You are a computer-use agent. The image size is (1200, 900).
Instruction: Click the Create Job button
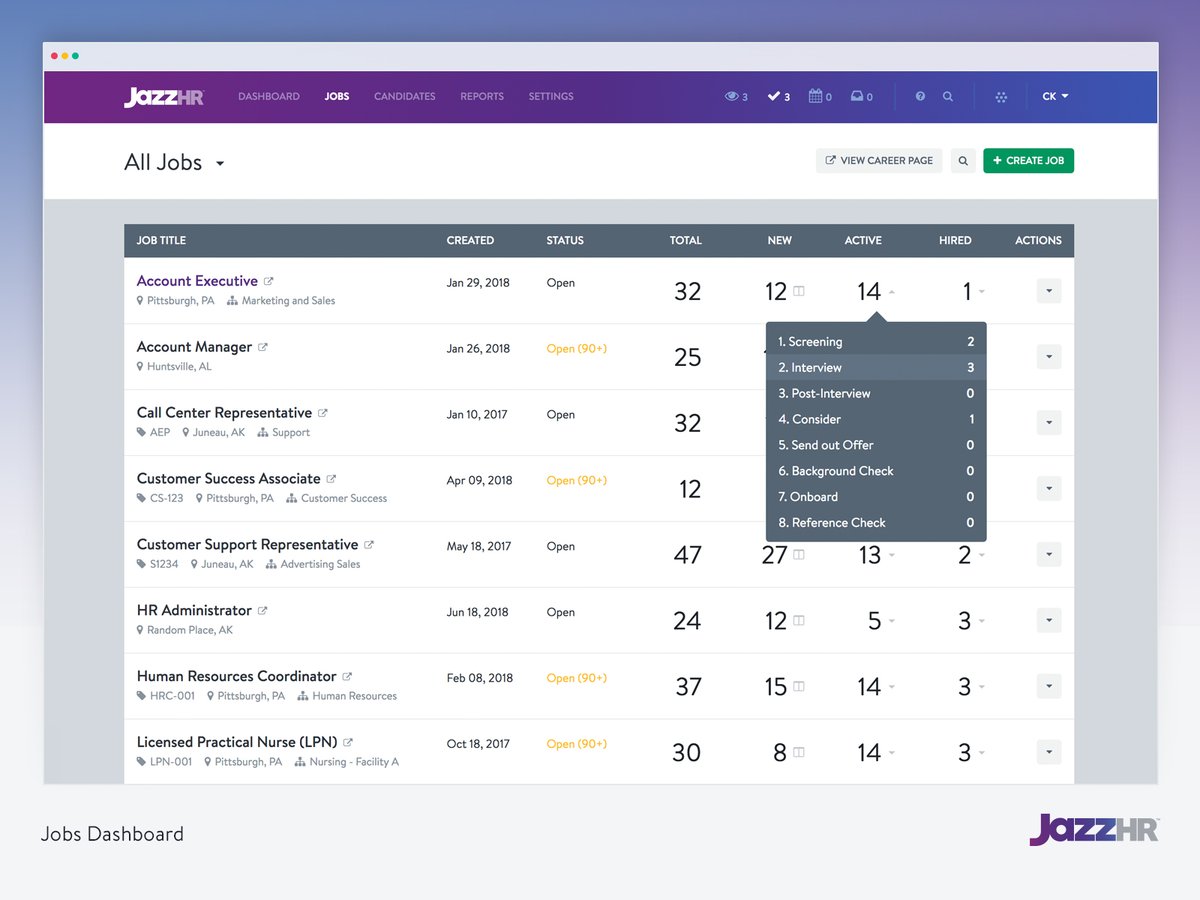click(1028, 160)
